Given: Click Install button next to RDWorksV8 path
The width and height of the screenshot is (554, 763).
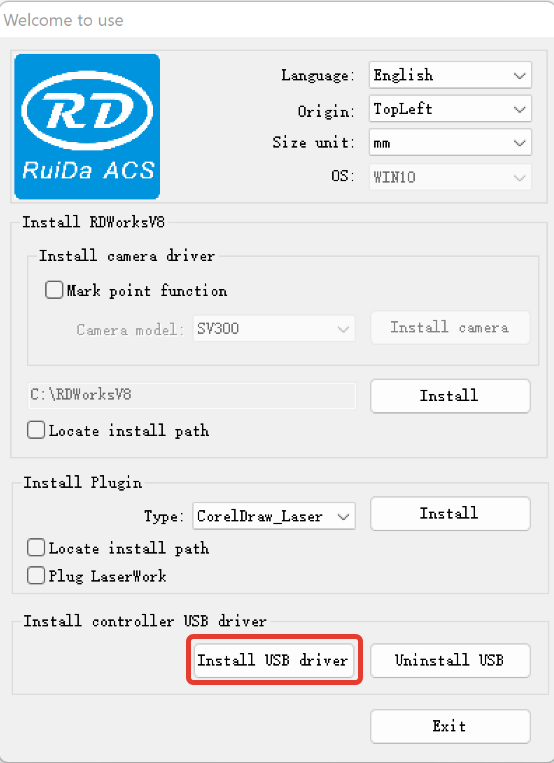Looking at the screenshot, I should coord(450,396).
